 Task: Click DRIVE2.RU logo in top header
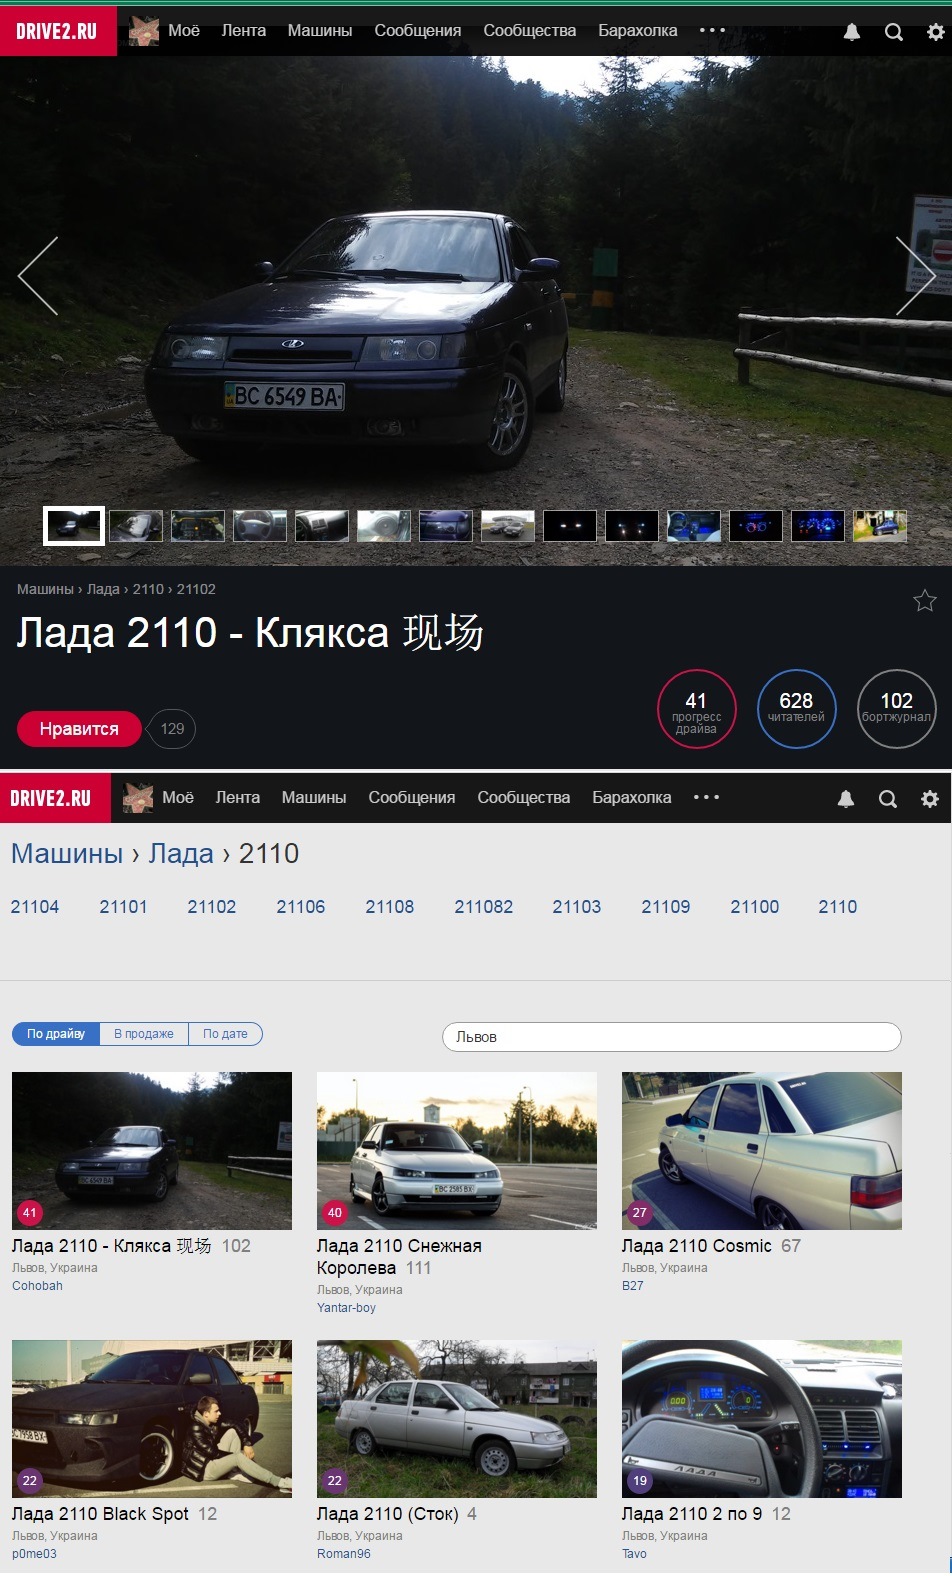pos(58,31)
